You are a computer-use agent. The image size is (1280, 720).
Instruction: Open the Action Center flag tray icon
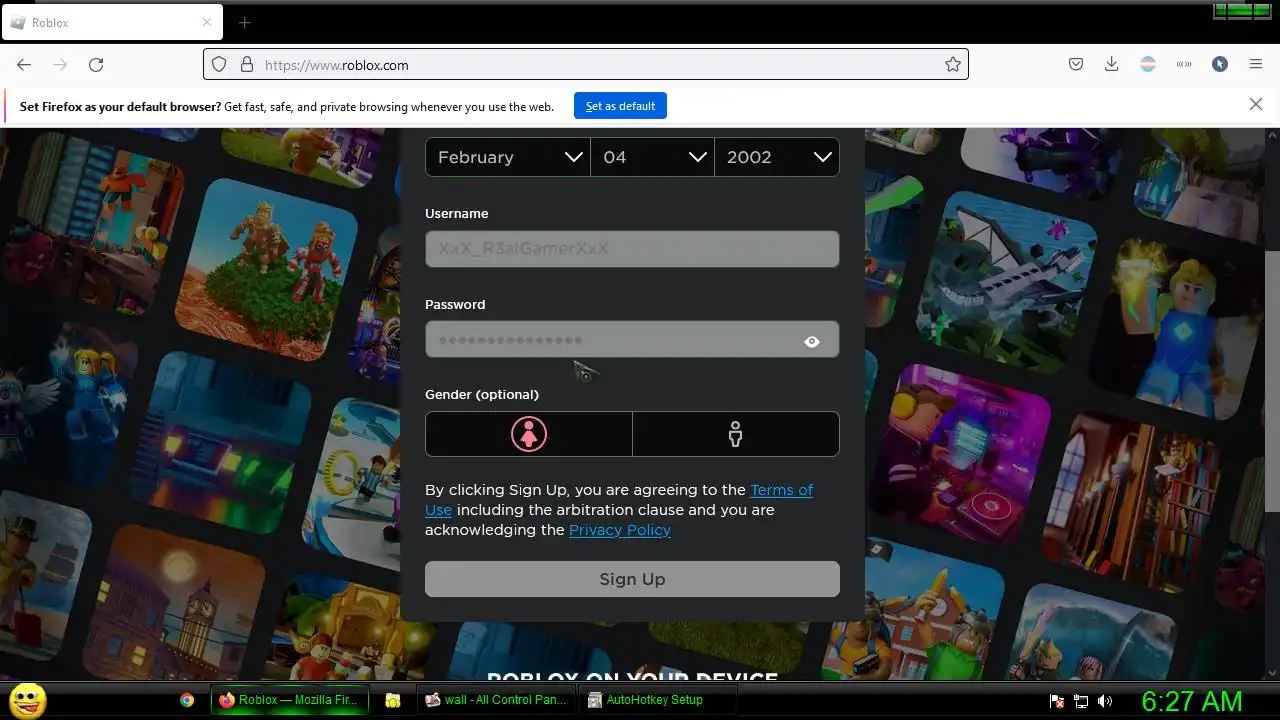1057,702
